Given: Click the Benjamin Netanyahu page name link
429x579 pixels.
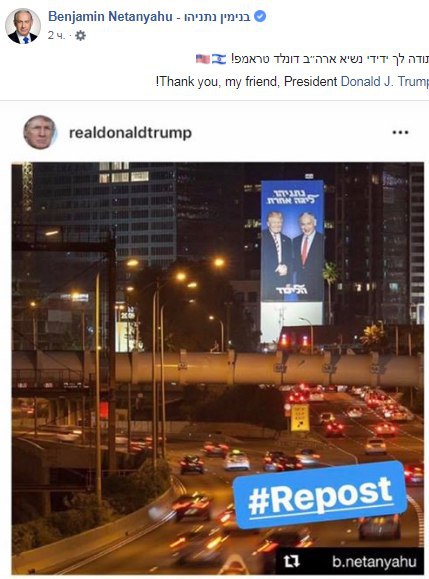Looking at the screenshot, I should (110, 17).
